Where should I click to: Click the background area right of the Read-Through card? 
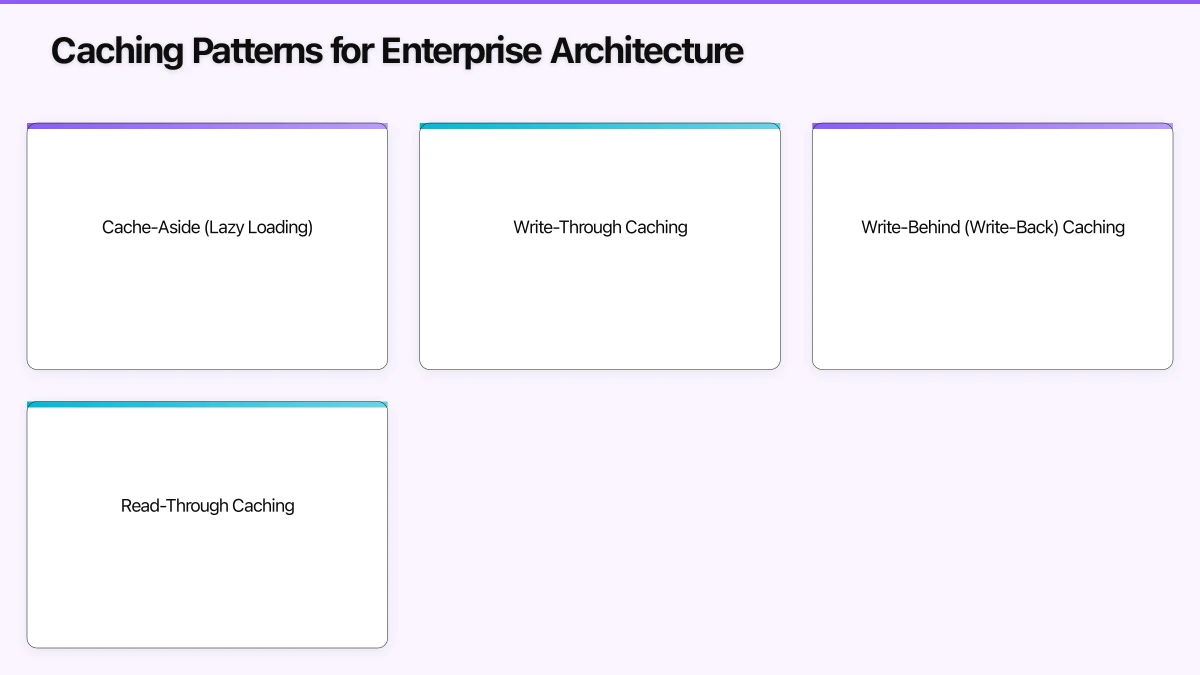point(600,525)
